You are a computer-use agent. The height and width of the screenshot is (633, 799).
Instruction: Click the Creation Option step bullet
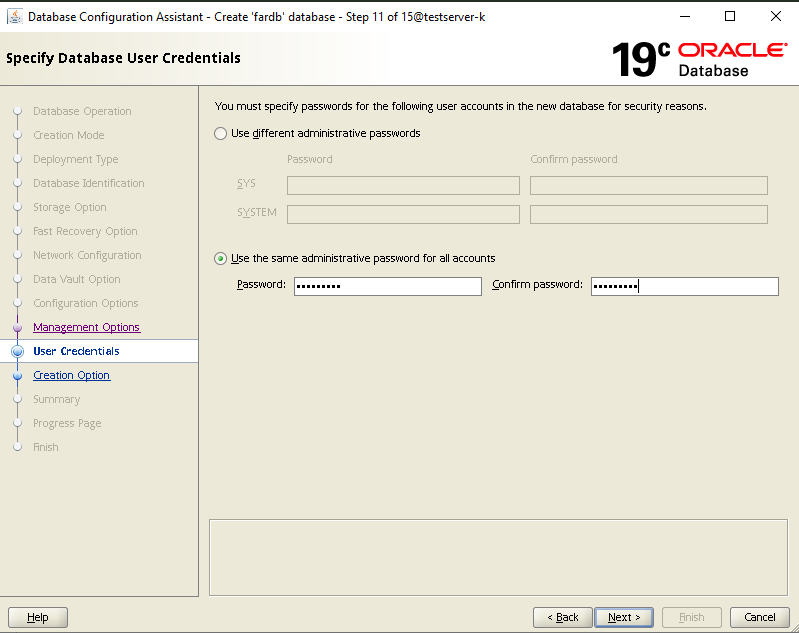pos(17,376)
